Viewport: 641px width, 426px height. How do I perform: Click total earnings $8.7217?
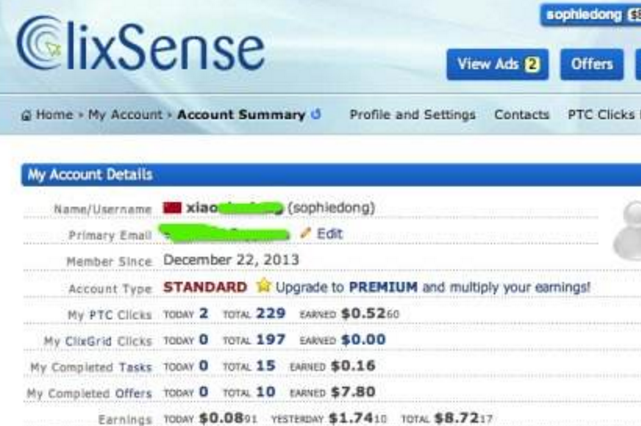464,419
